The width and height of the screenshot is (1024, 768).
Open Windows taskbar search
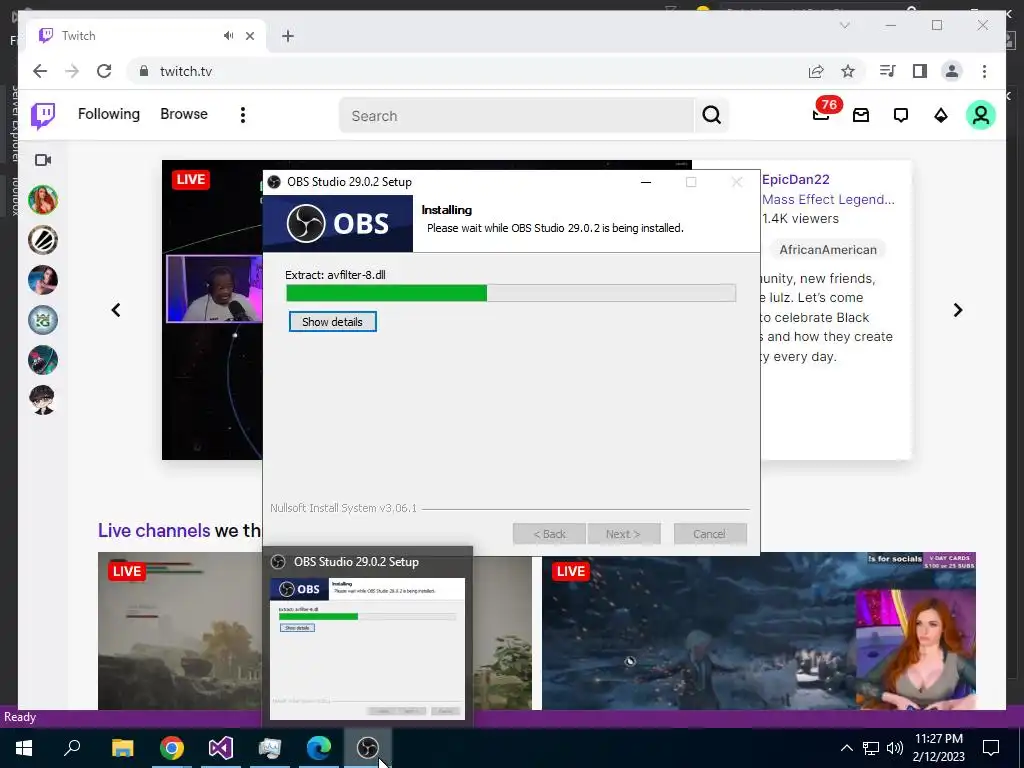72,748
